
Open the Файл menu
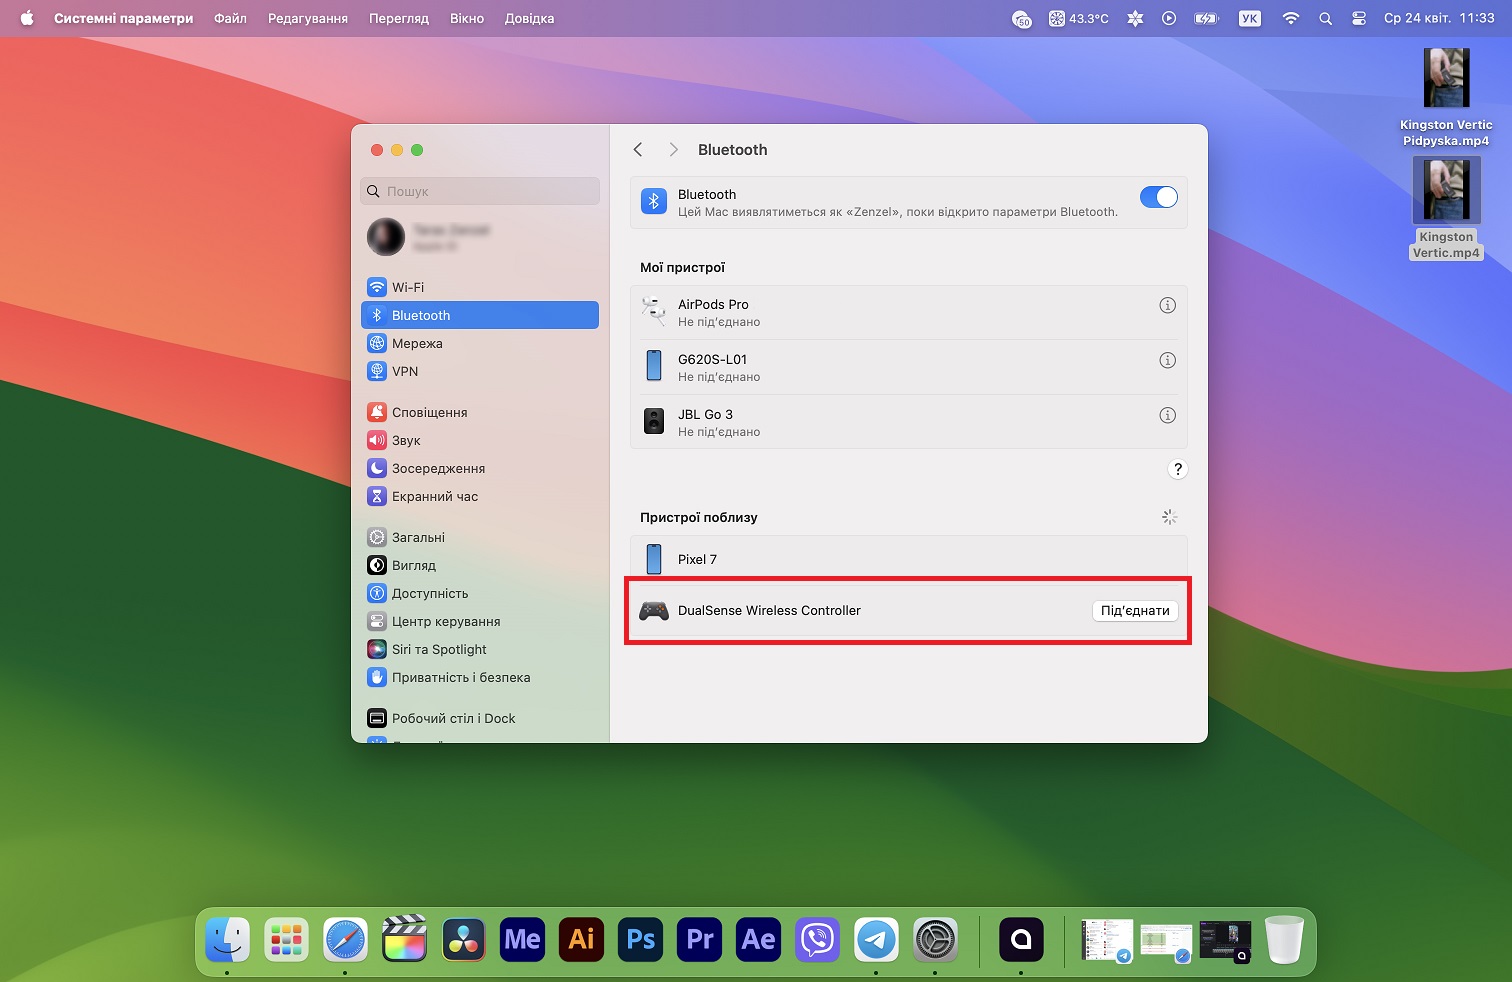pos(230,18)
